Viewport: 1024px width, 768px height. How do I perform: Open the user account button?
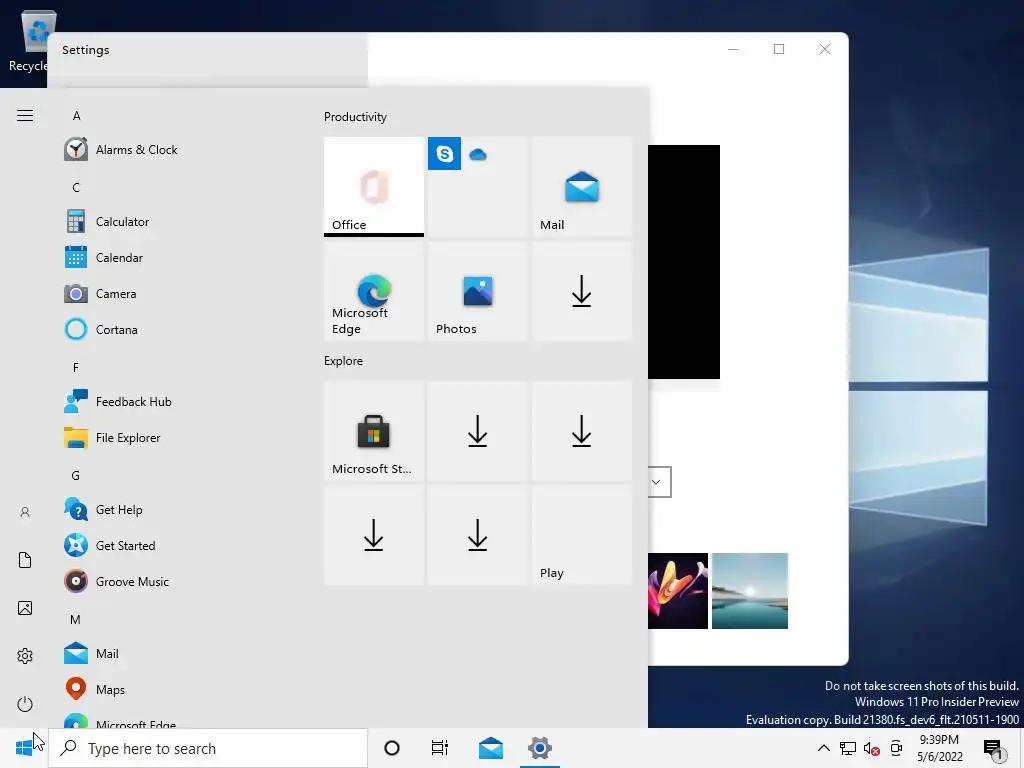click(25, 512)
